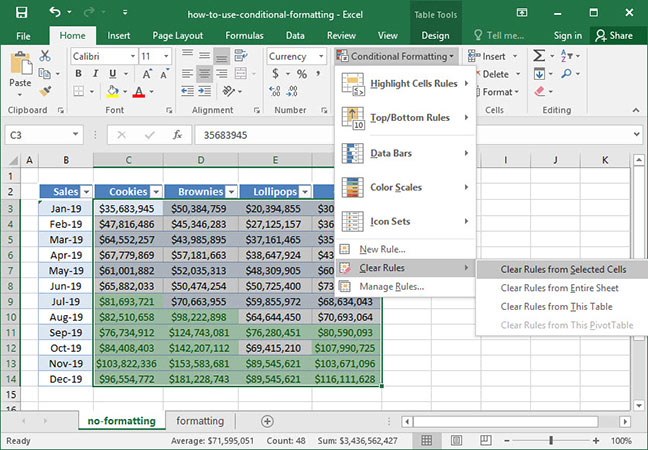The width and height of the screenshot is (648, 450).
Task: Click the Conditional Formatting button
Action: point(396,56)
